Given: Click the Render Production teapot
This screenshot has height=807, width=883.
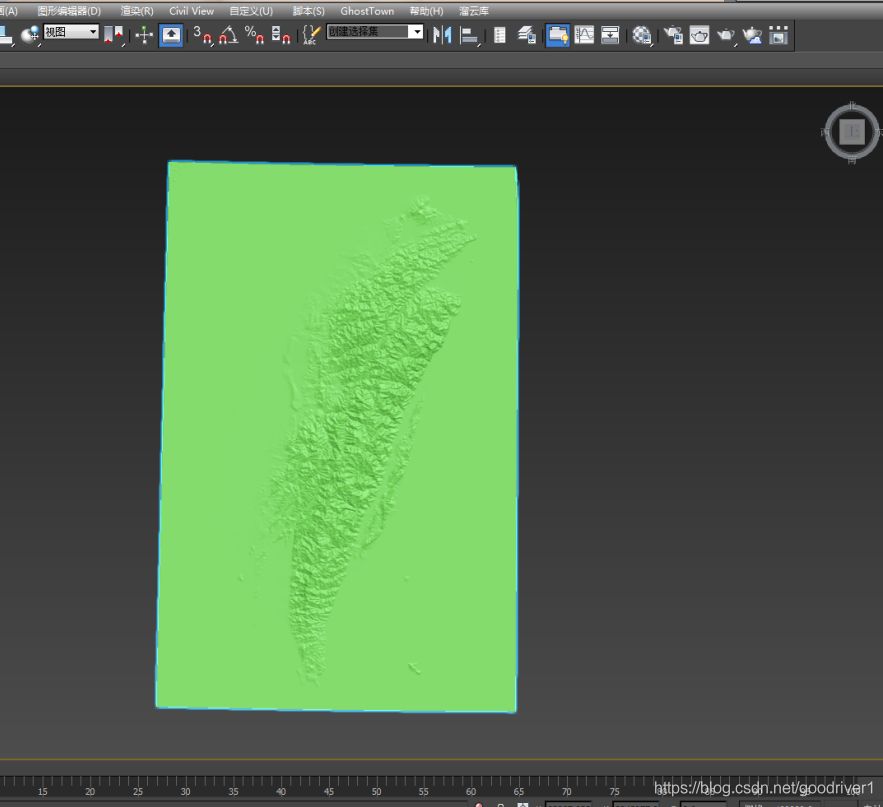Looking at the screenshot, I should 726,35.
